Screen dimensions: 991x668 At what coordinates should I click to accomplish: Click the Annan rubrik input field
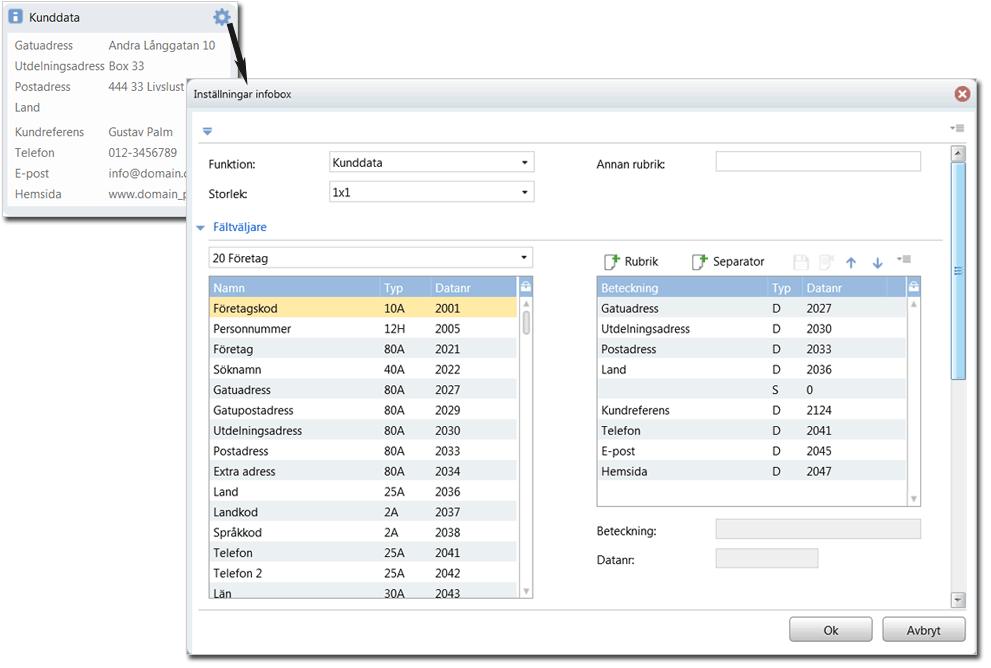[818, 162]
